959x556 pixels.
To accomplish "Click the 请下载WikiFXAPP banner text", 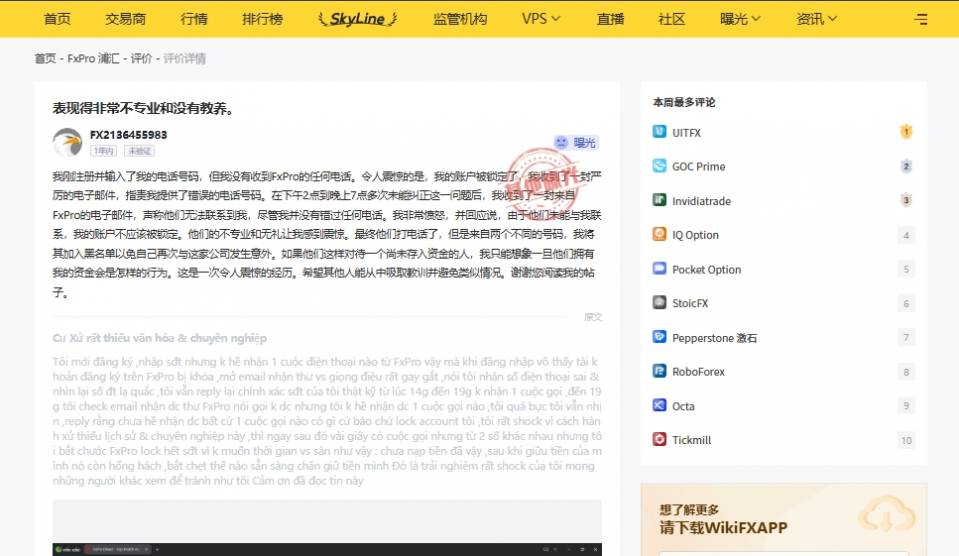I will click(724, 527).
